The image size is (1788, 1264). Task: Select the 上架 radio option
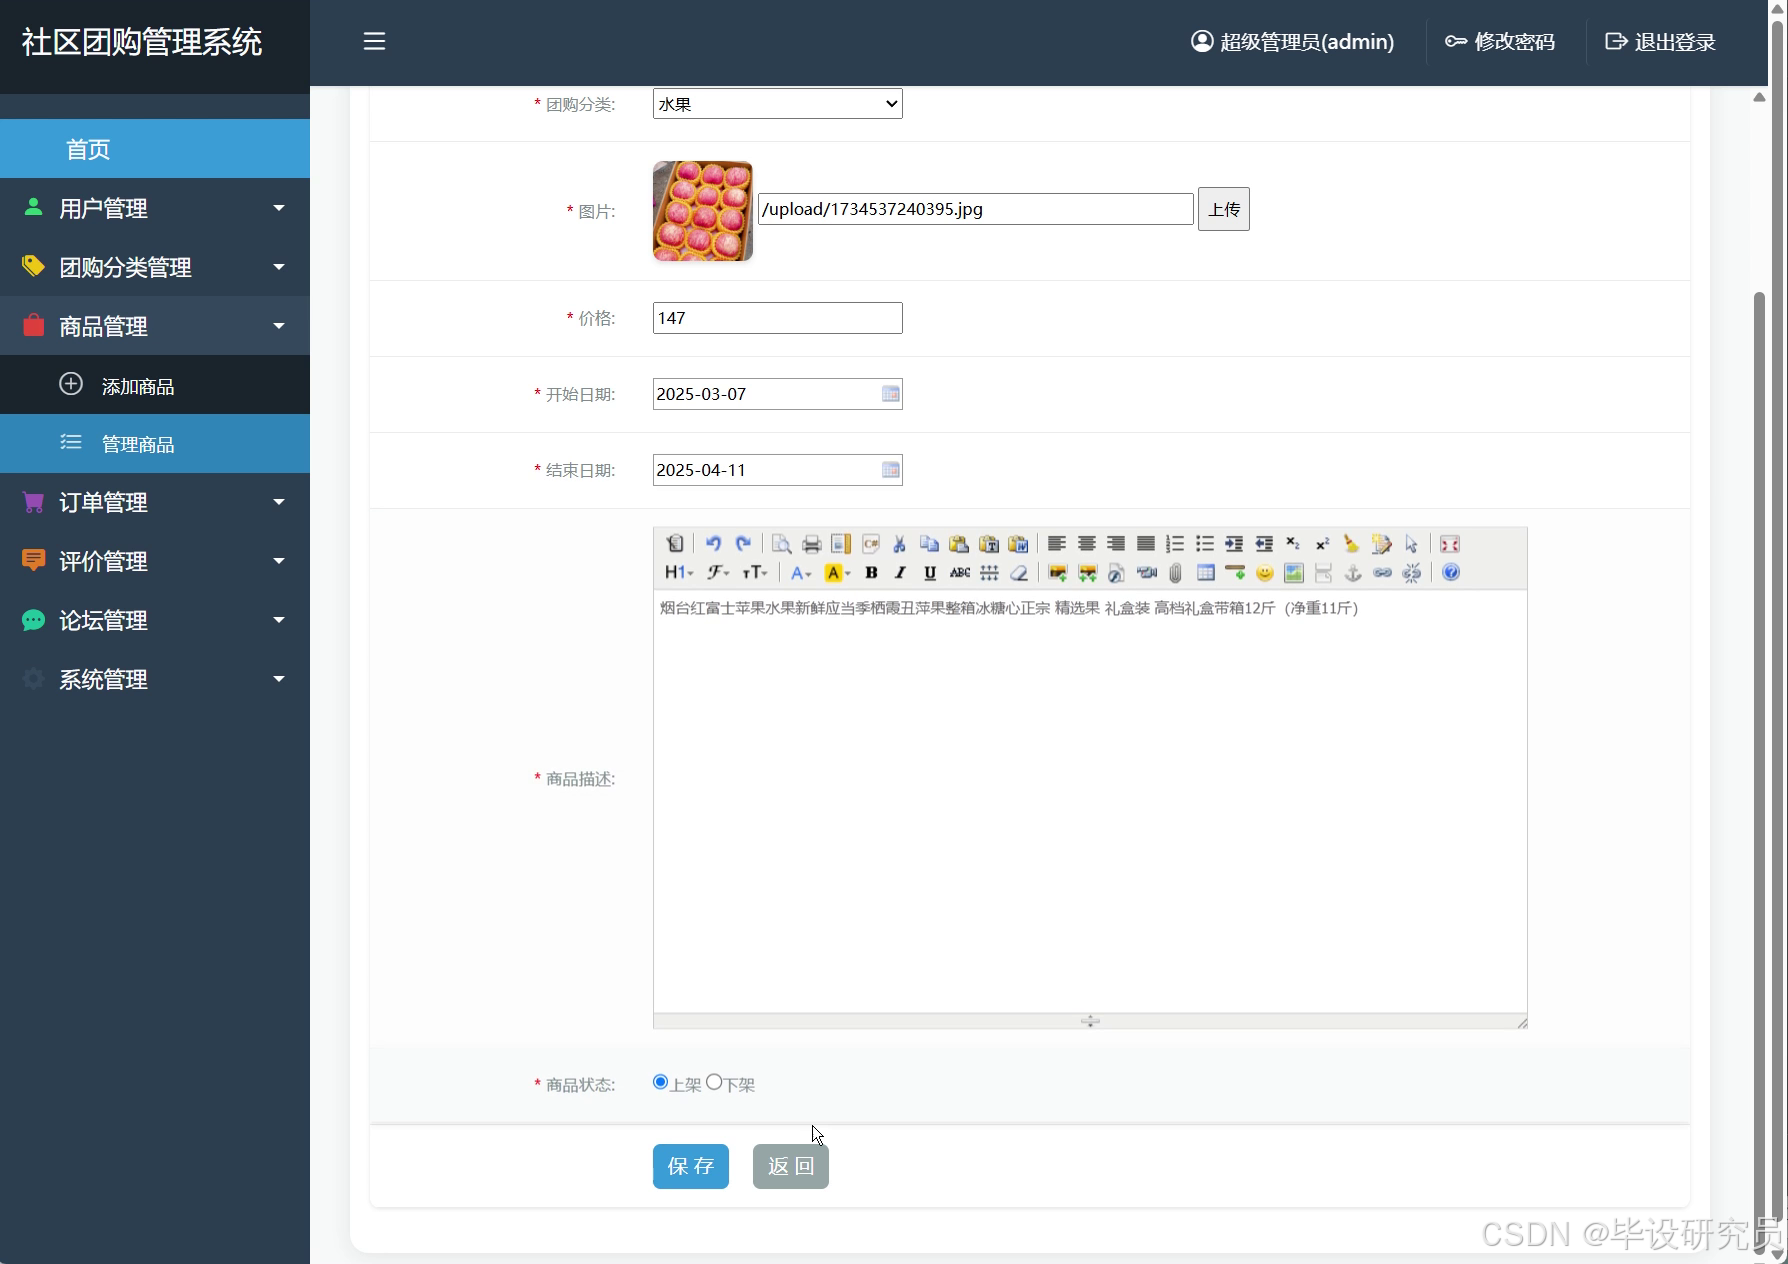click(660, 1082)
